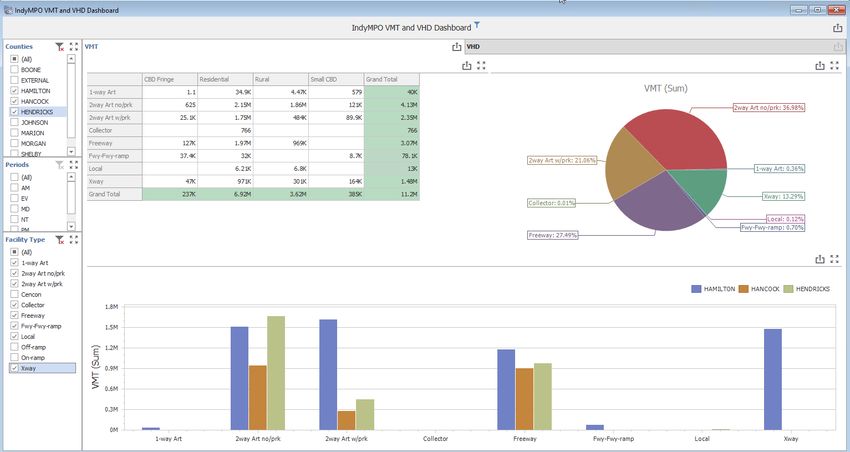Export the entire dashboard via top-right icon

pyautogui.click(x=838, y=28)
